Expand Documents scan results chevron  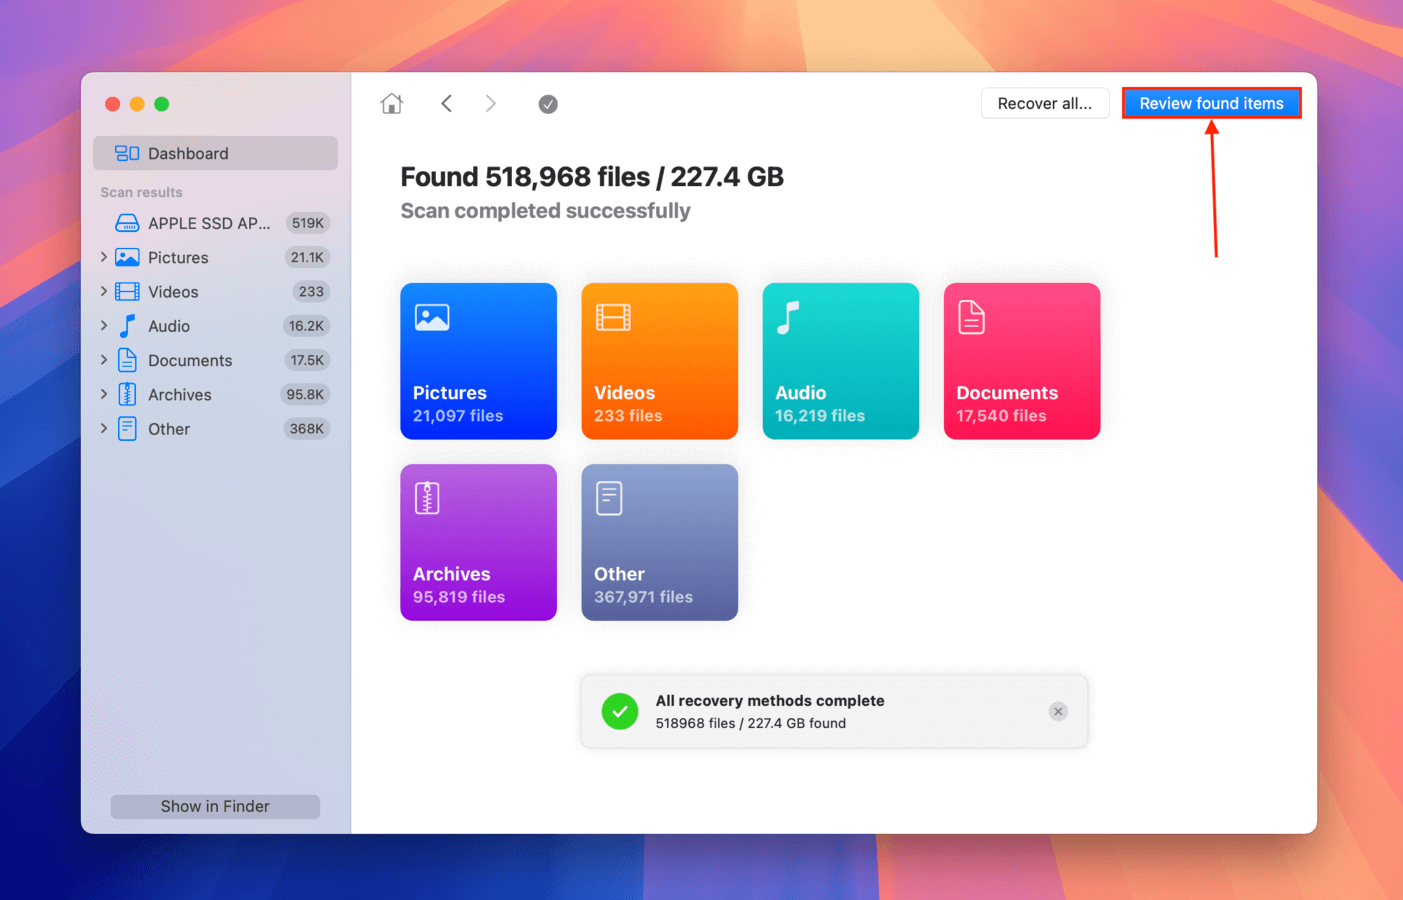click(x=104, y=360)
